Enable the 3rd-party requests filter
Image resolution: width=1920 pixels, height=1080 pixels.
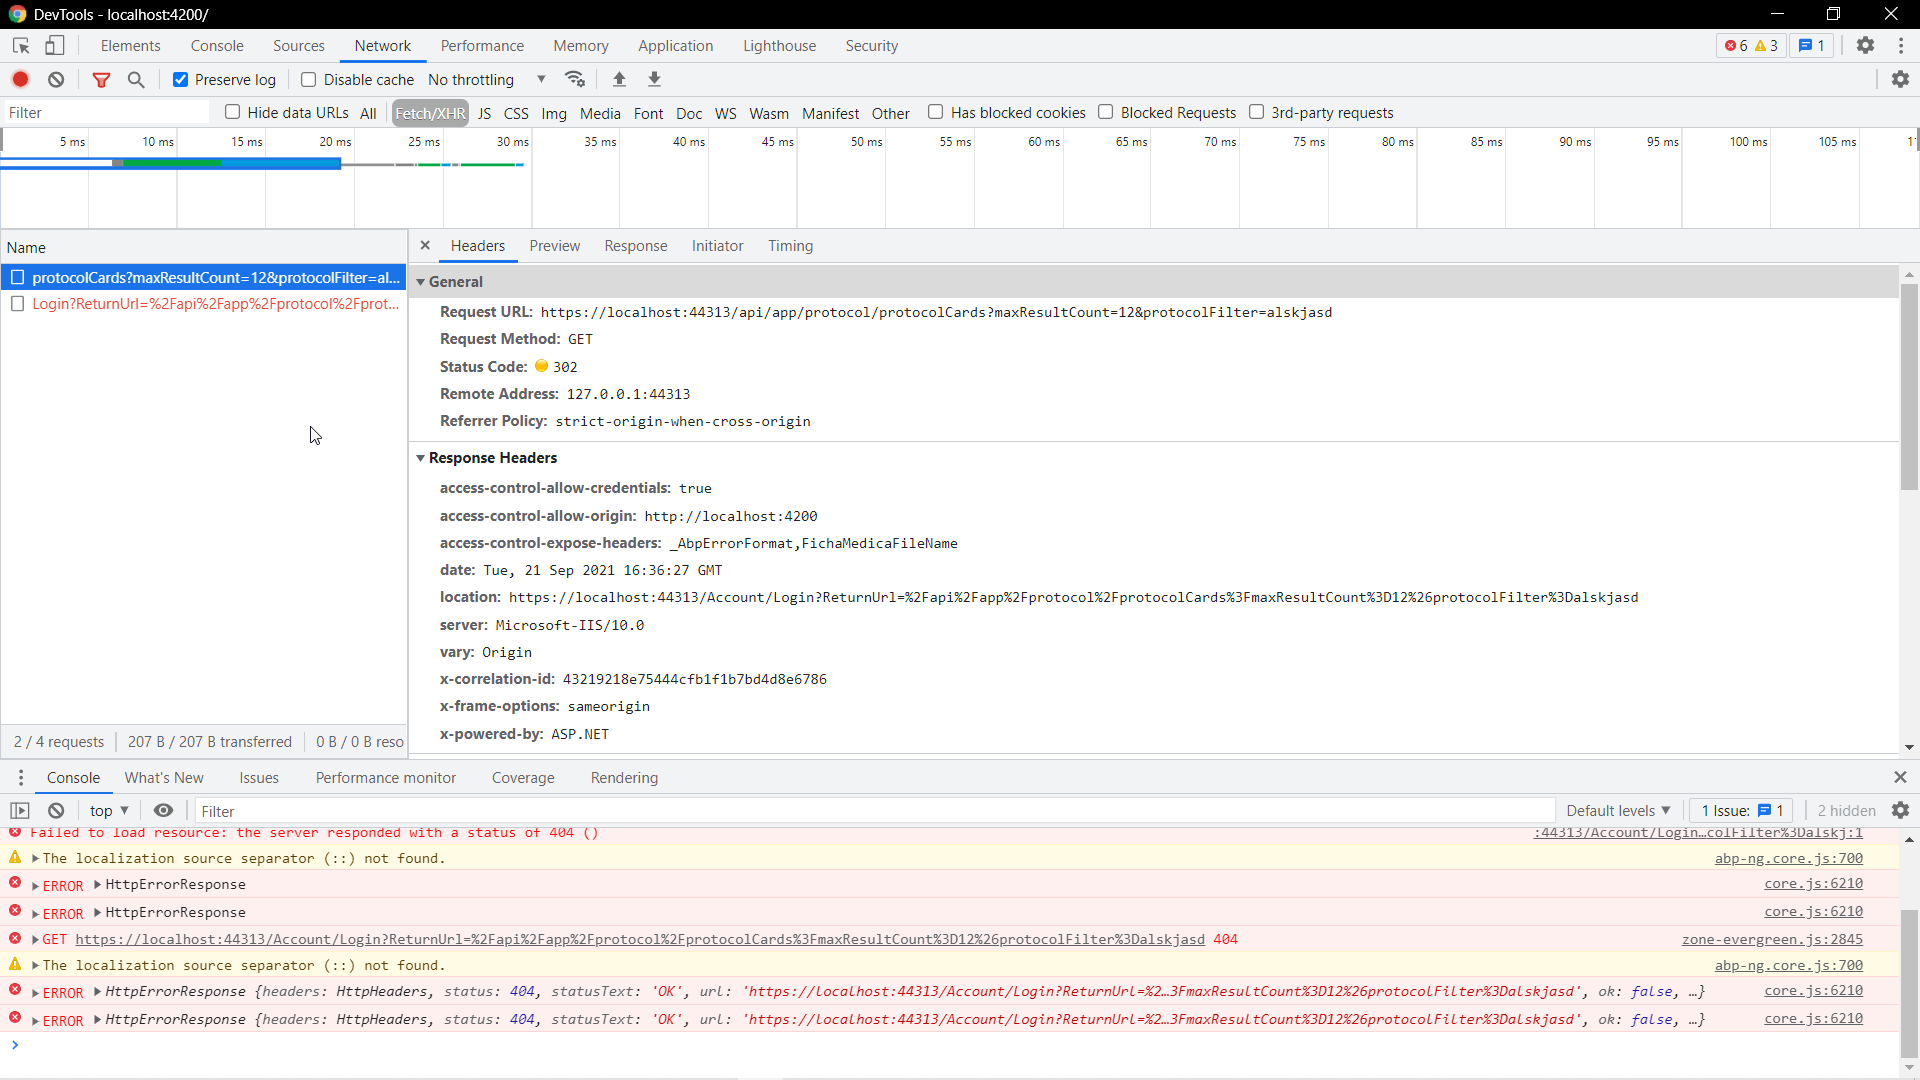[x=1258, y=112]
